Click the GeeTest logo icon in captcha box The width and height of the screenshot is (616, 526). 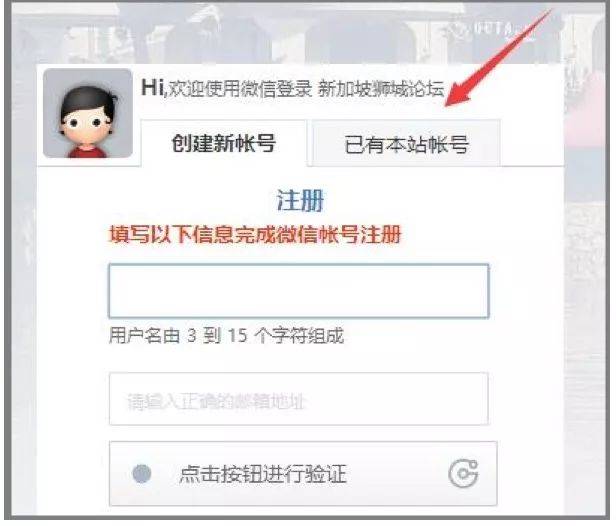click(x=464, y=473)
